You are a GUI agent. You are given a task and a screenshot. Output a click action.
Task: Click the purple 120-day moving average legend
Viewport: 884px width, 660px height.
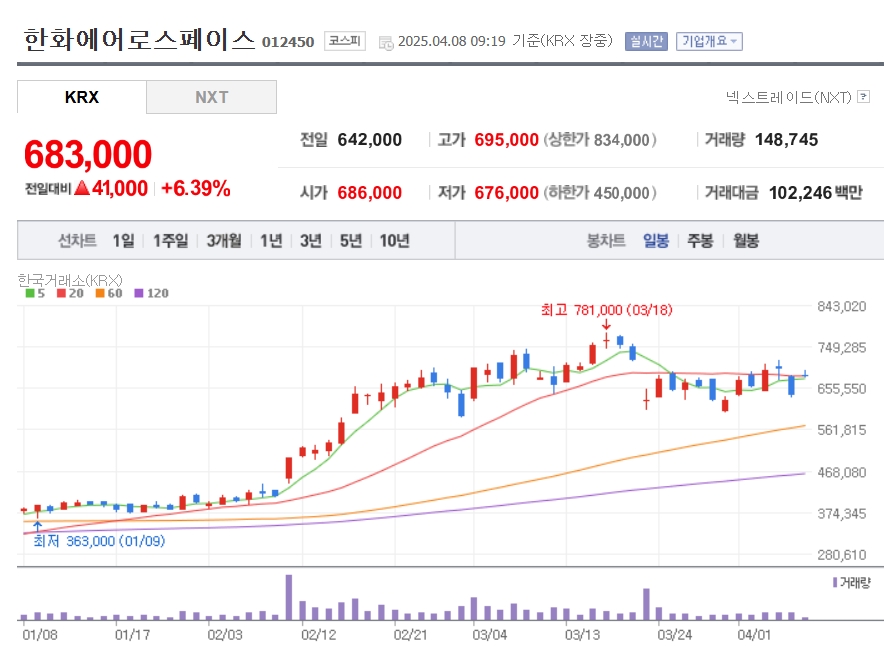point(152,293)
